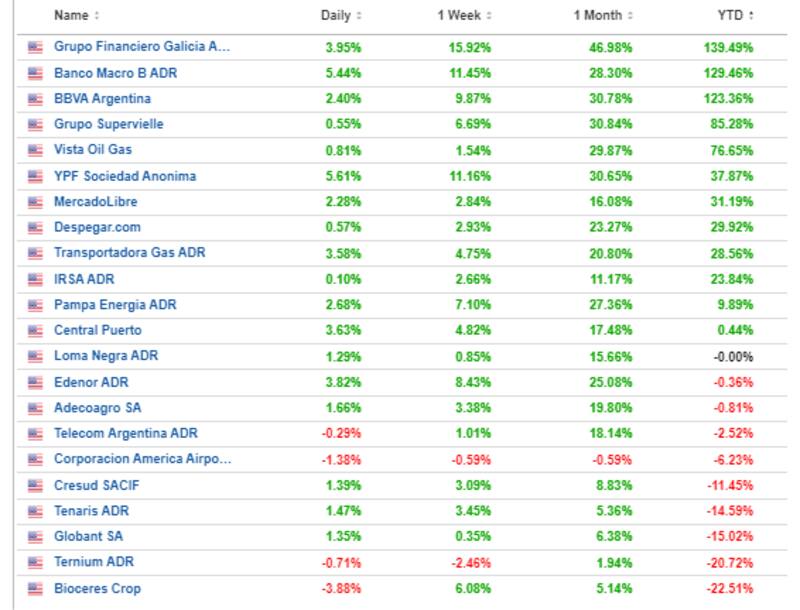Open the Tenaris ADR stock link
Screen dimensions: 800x610
(91, 511)
